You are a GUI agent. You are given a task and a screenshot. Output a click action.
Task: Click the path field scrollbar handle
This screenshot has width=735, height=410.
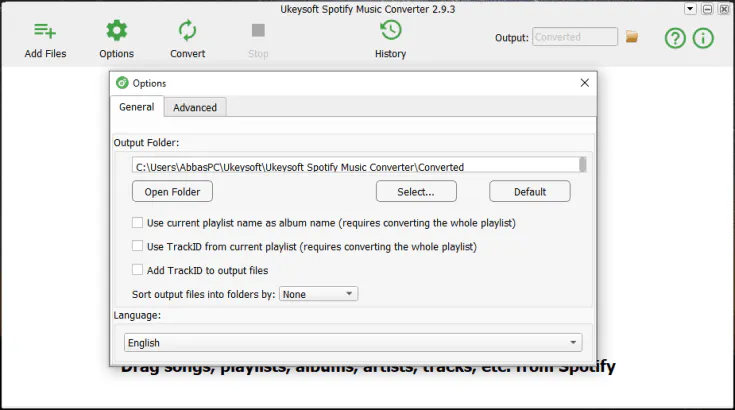pyautogui.click(x=583, y=165)
